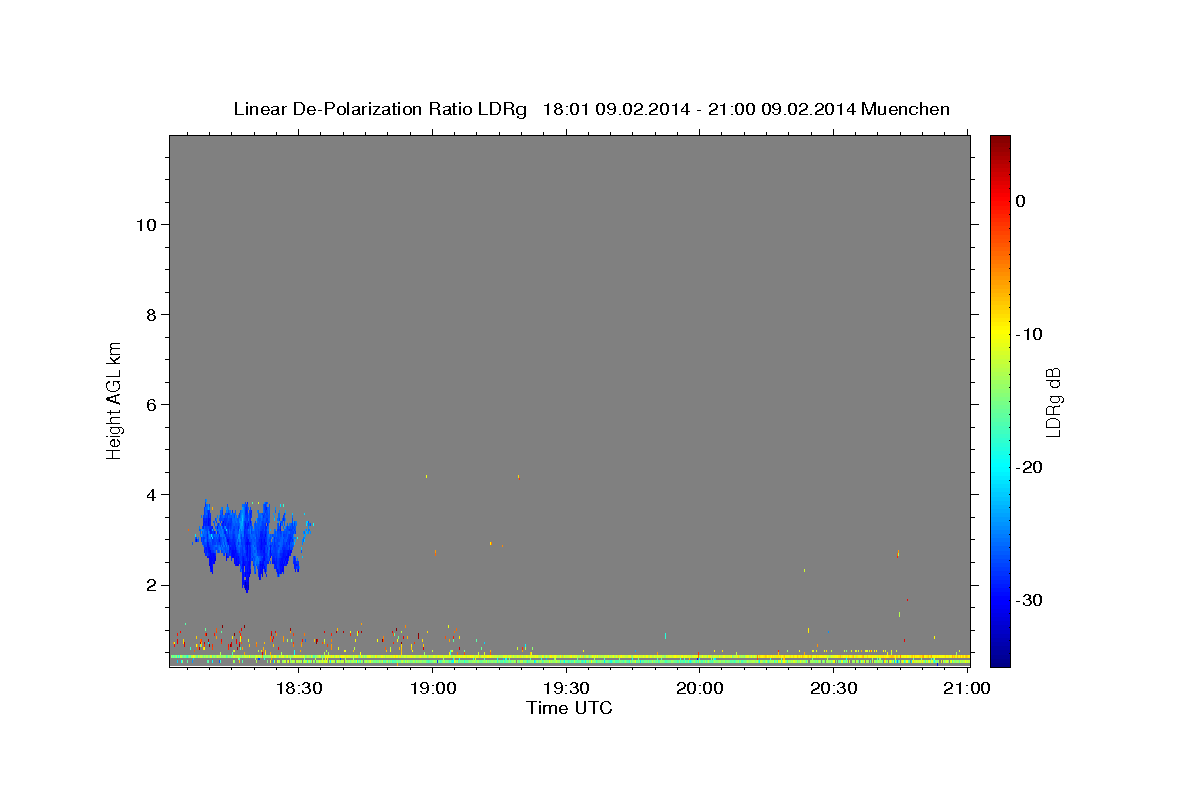Viewport: 1200px width, 800px height.
Task: Click the 21:00 time tick label
Action: tap(967, 689)
